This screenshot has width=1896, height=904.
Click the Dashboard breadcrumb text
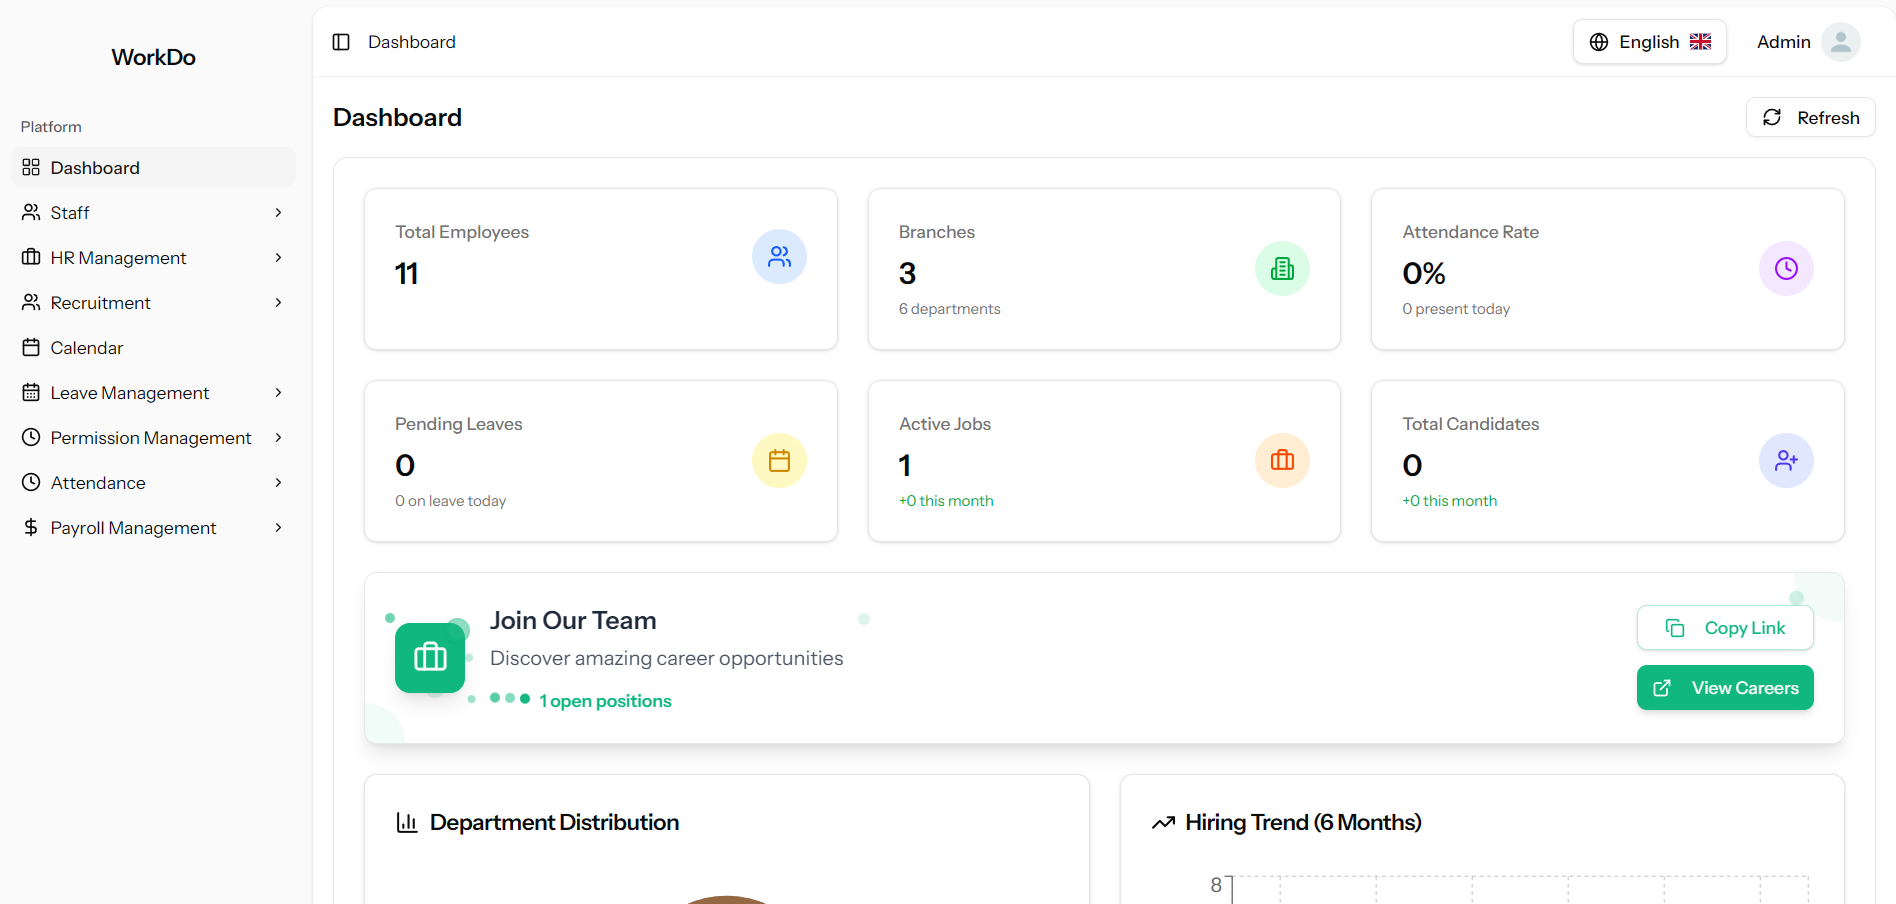click(412, 42)
